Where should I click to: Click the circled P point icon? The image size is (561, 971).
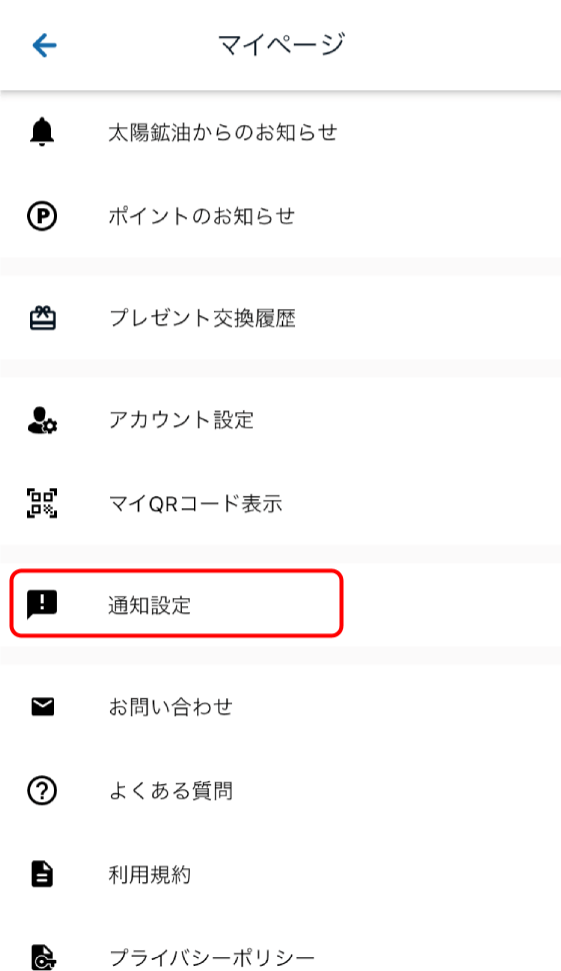click(42, 216)
